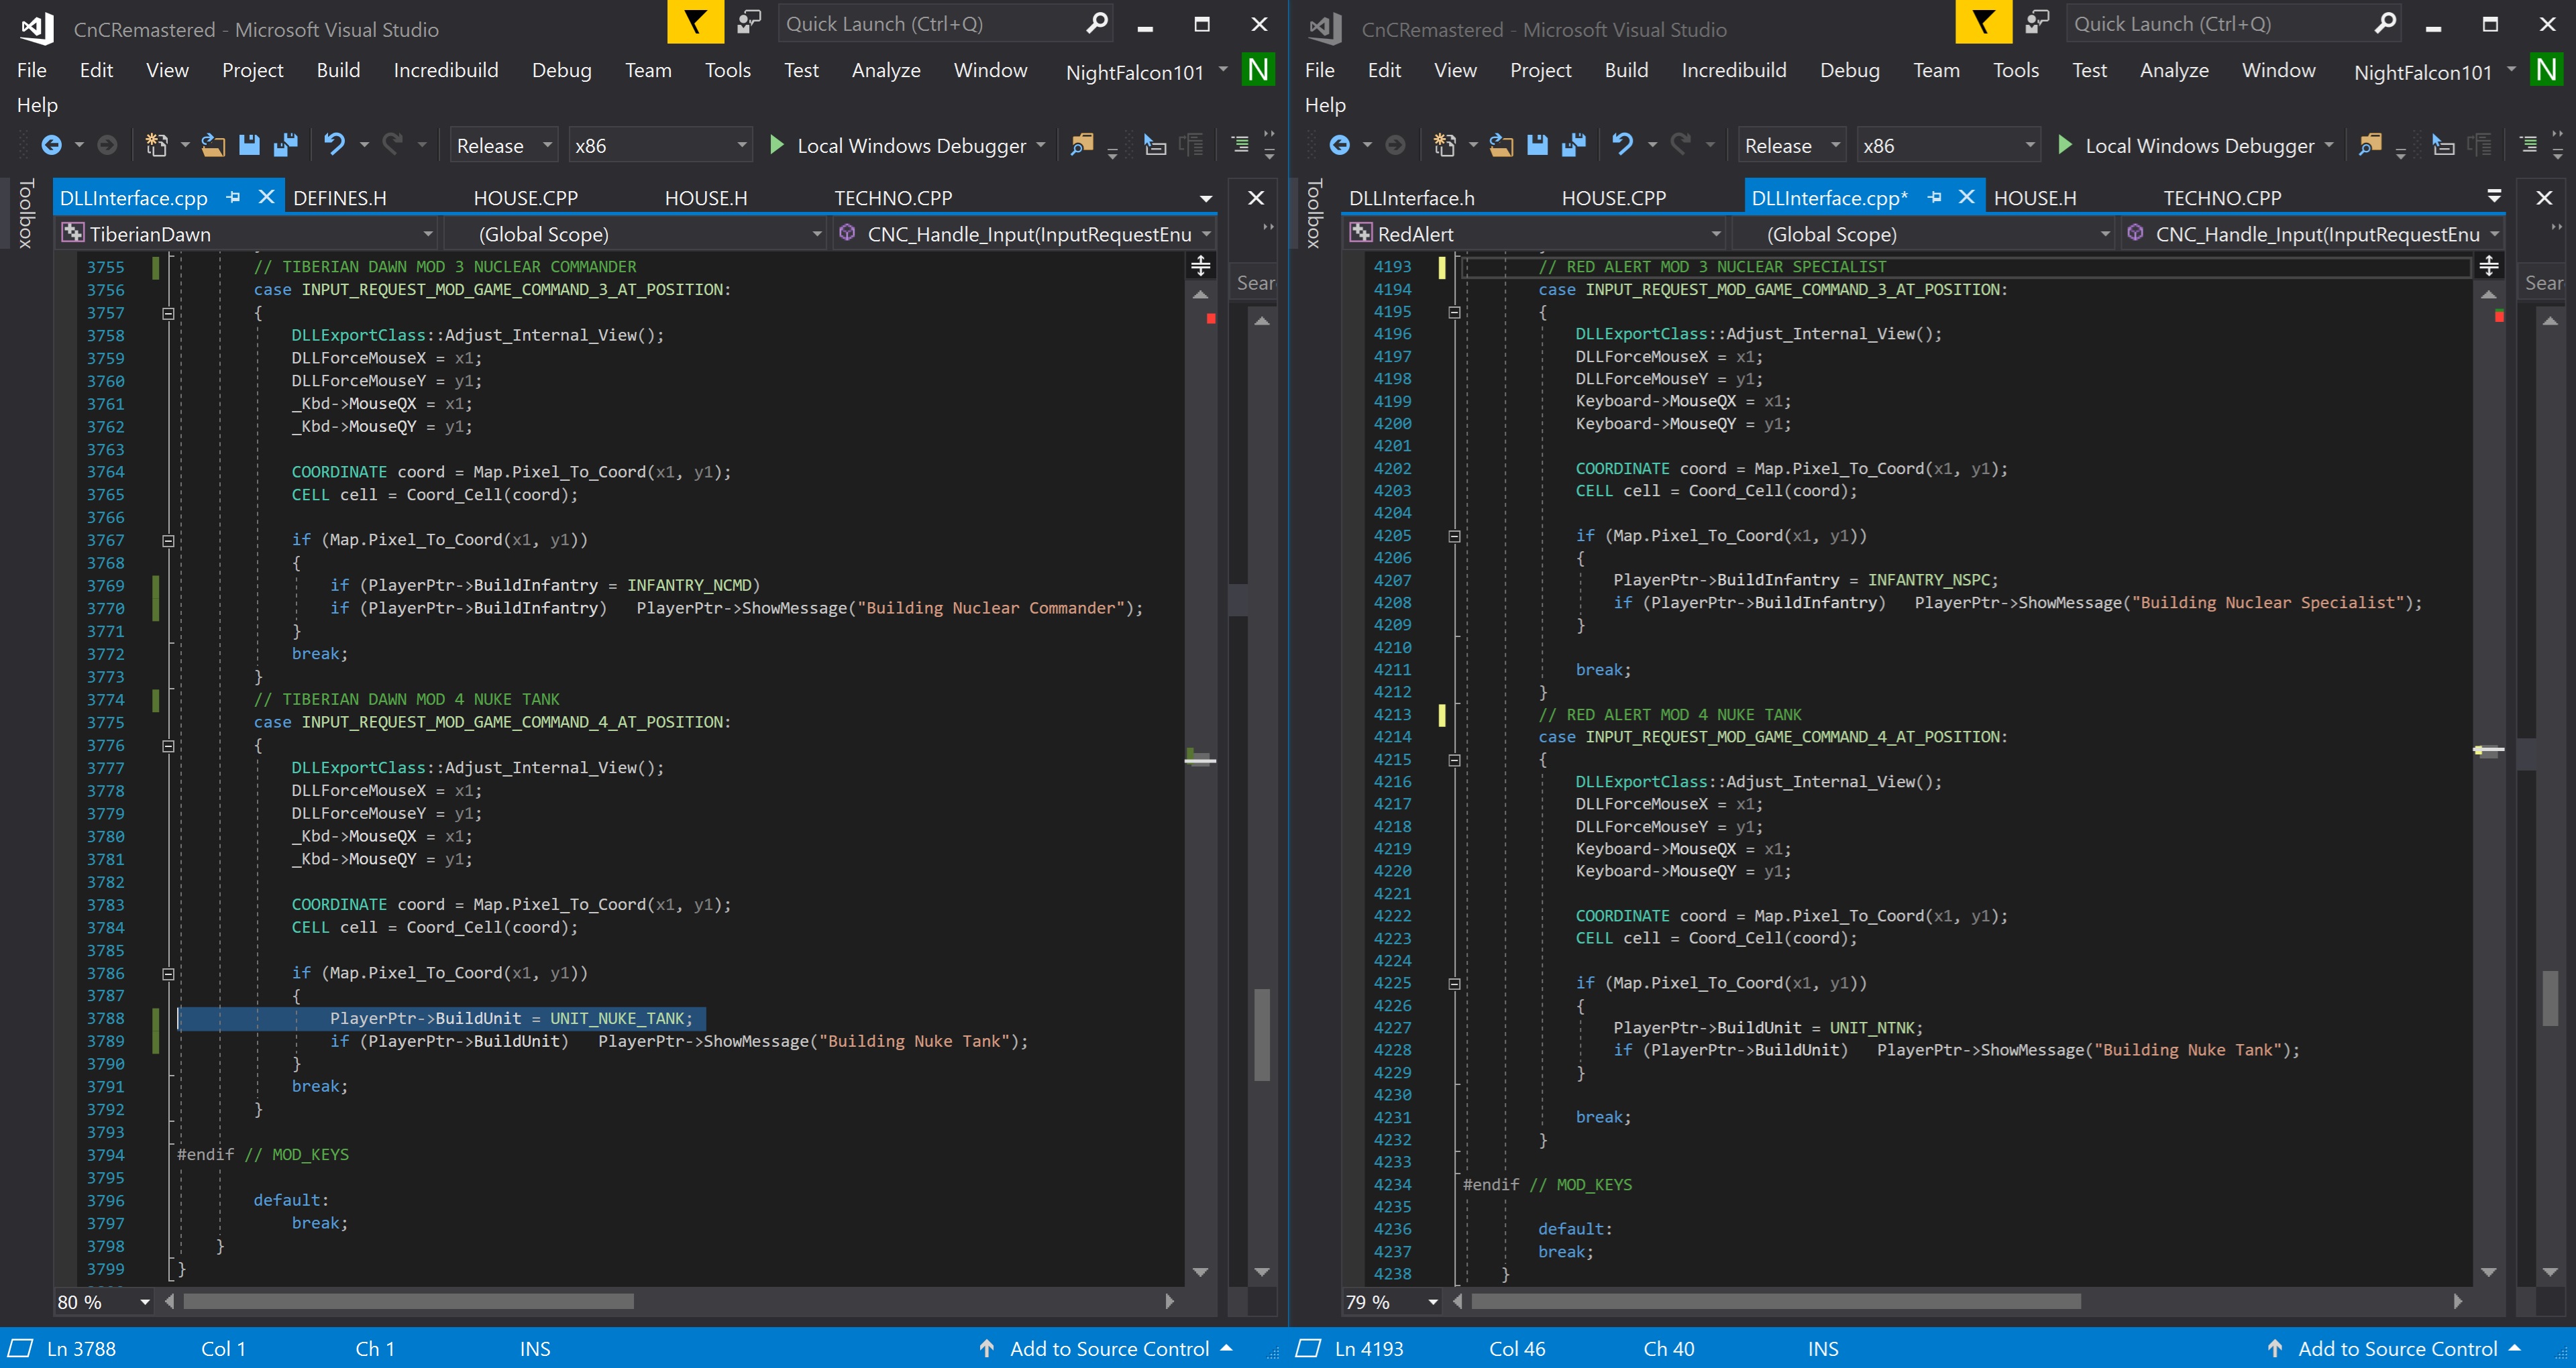Click horizontal scrollbar thumb in left editor
Viewport: 2576px width, 1368px height.
point(408,1301)
